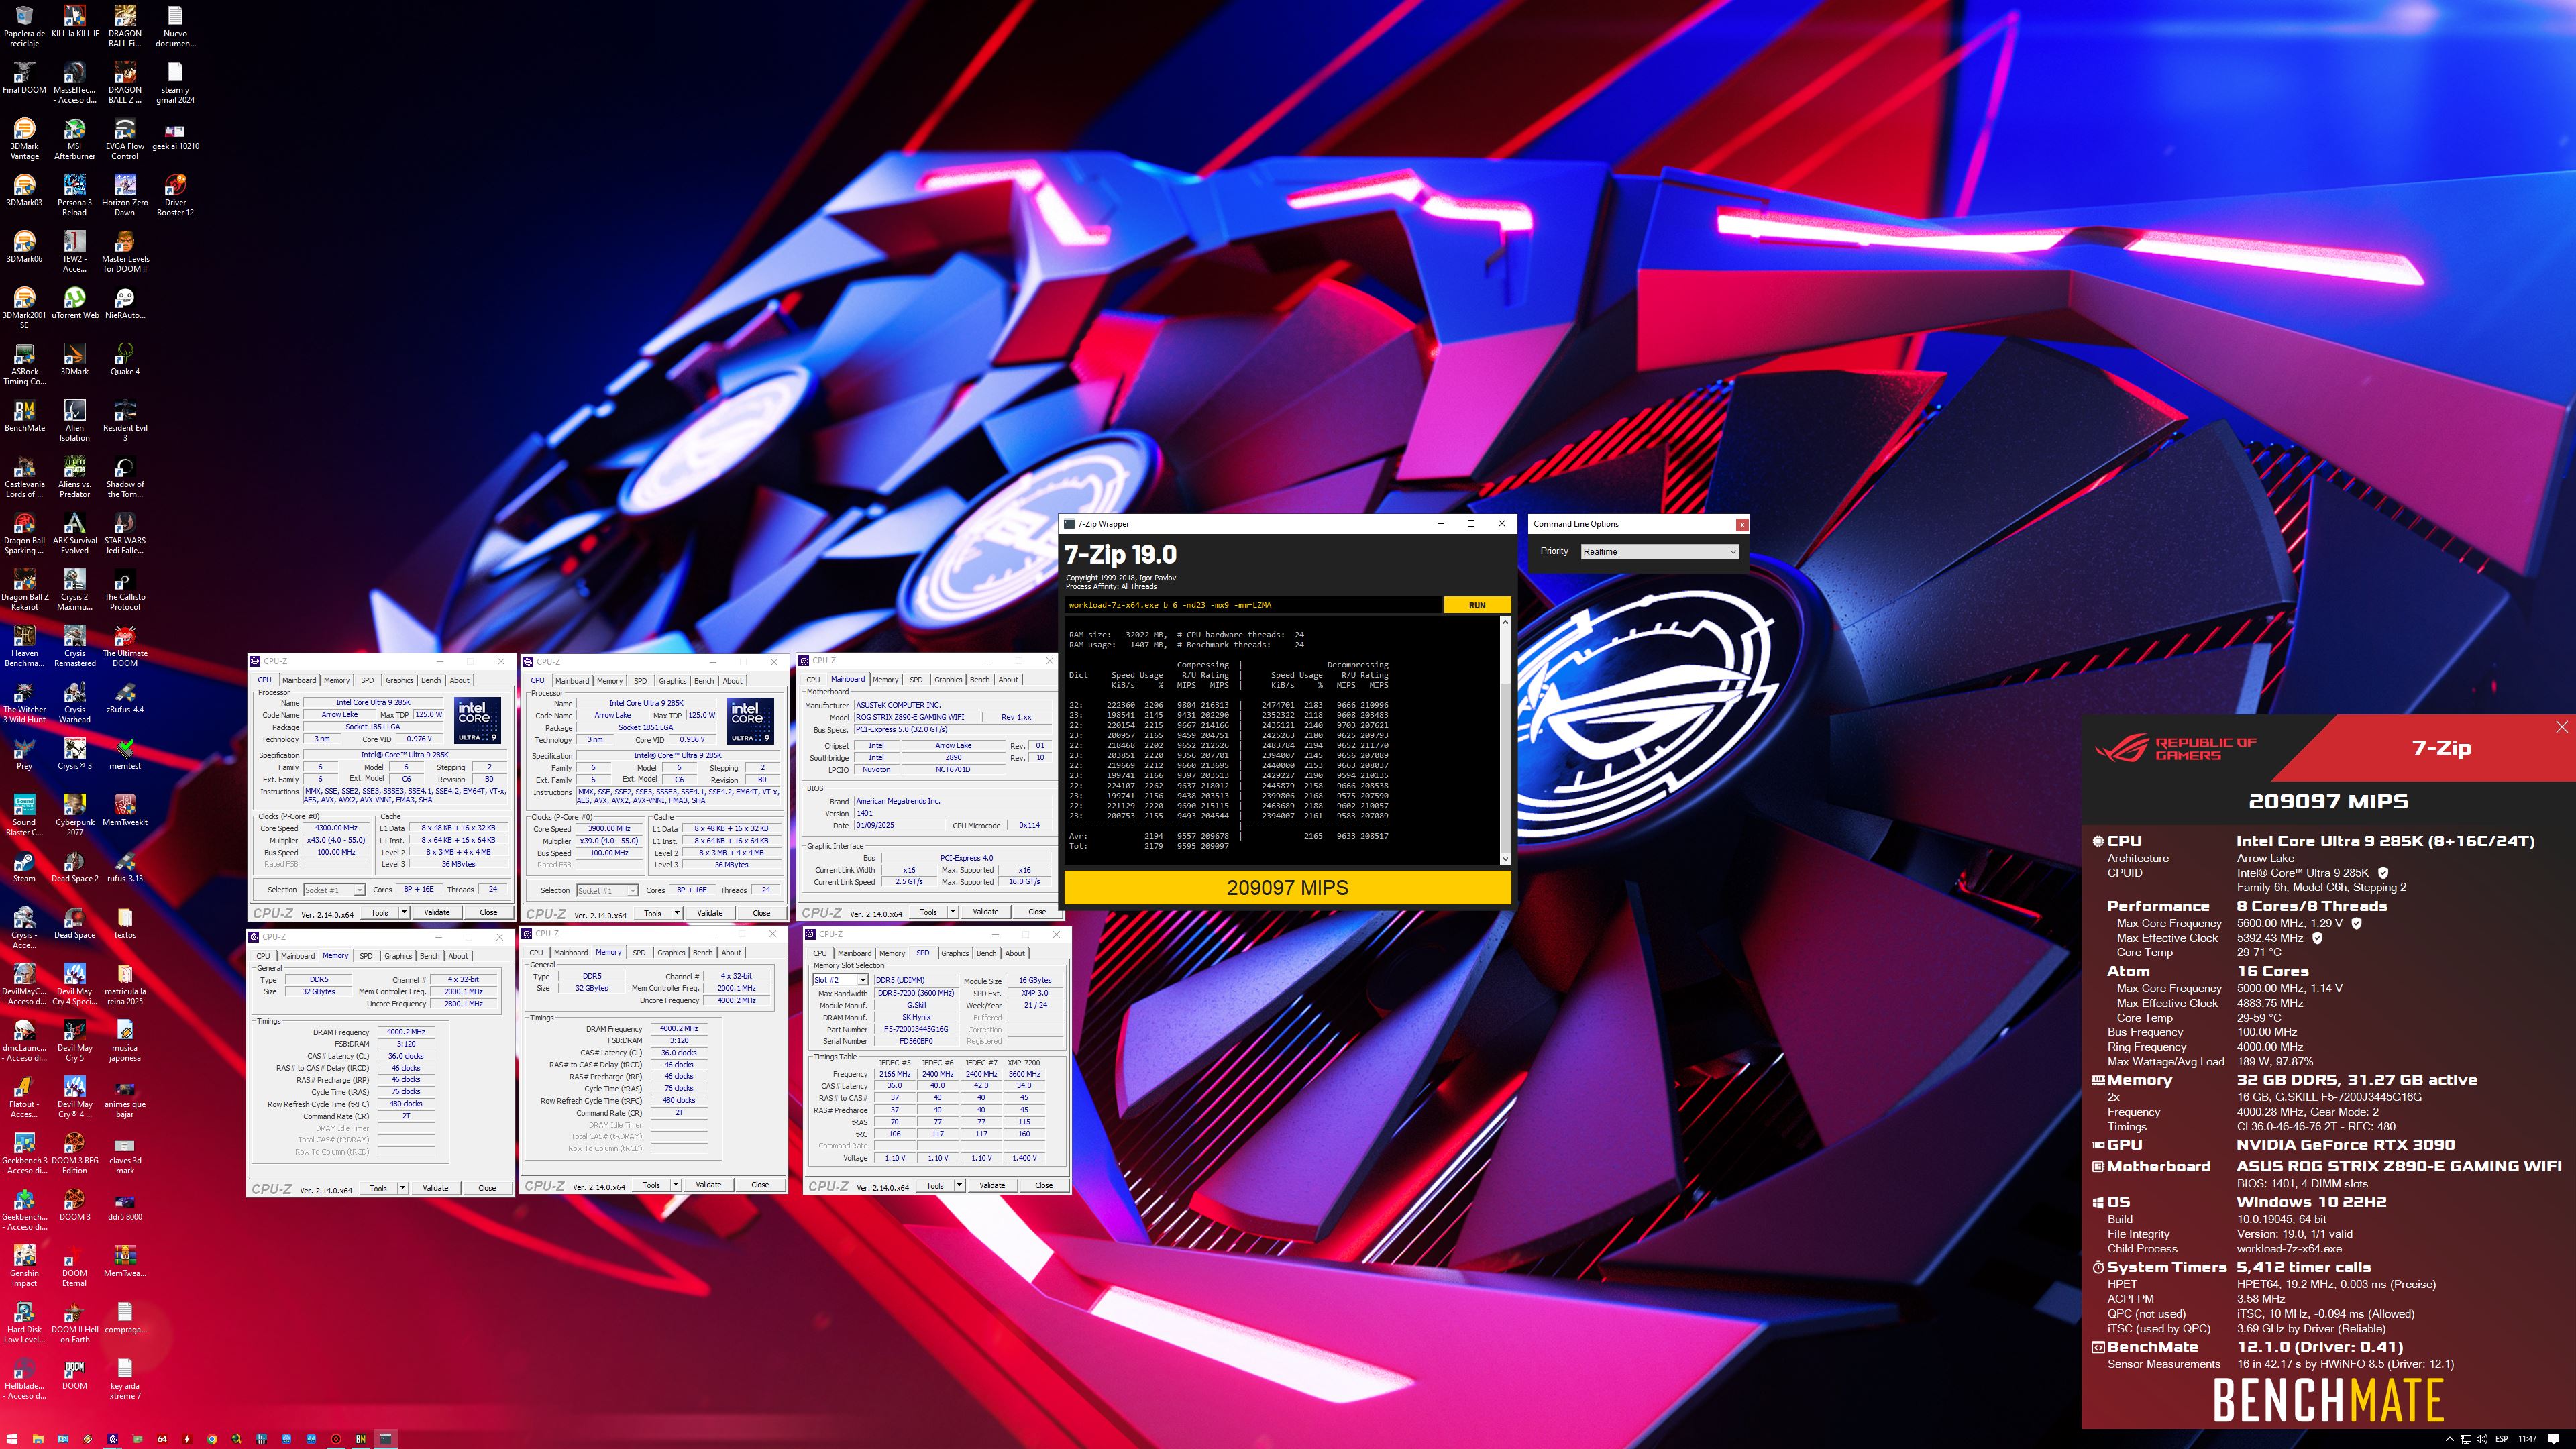Launch ASRock Timing Configurator shortcut
Image resolution: width=2576 pixels, height=1449 pixels.
tap(24, 363)
